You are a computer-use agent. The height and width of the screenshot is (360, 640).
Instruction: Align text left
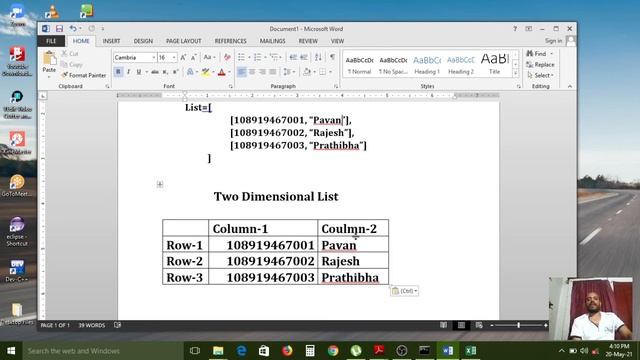coord(241,72)
